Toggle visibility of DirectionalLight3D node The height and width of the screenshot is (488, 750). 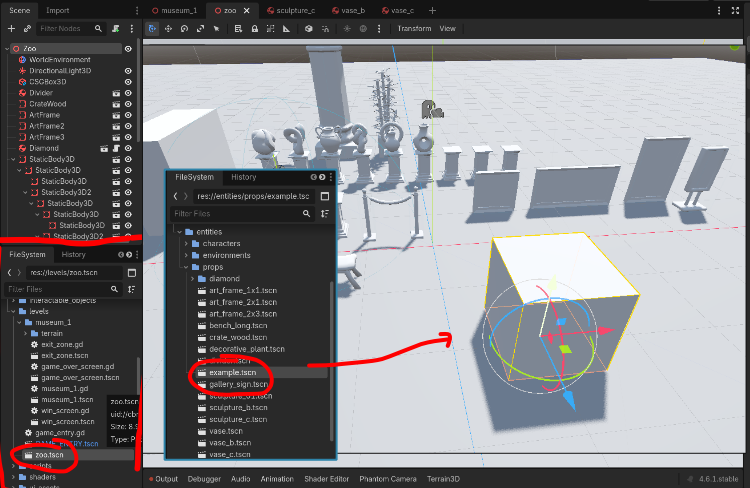(x=128, y=71)
